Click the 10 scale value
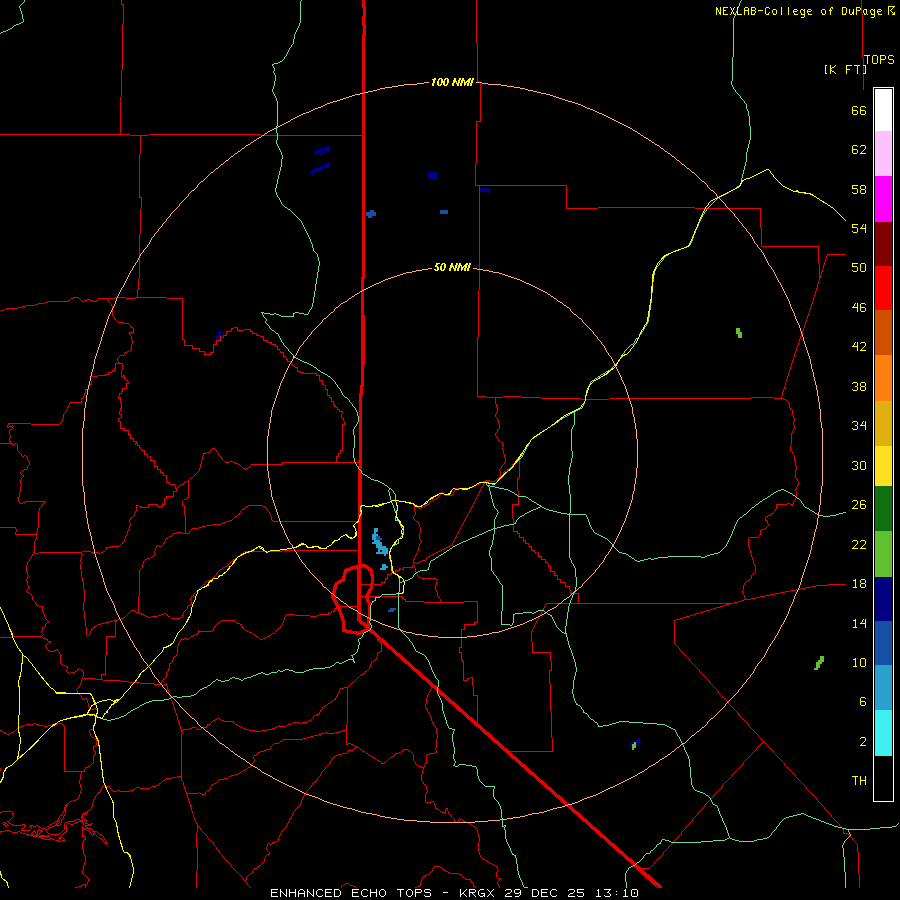This screenshot has height=900, width=900. pos(859,662)
